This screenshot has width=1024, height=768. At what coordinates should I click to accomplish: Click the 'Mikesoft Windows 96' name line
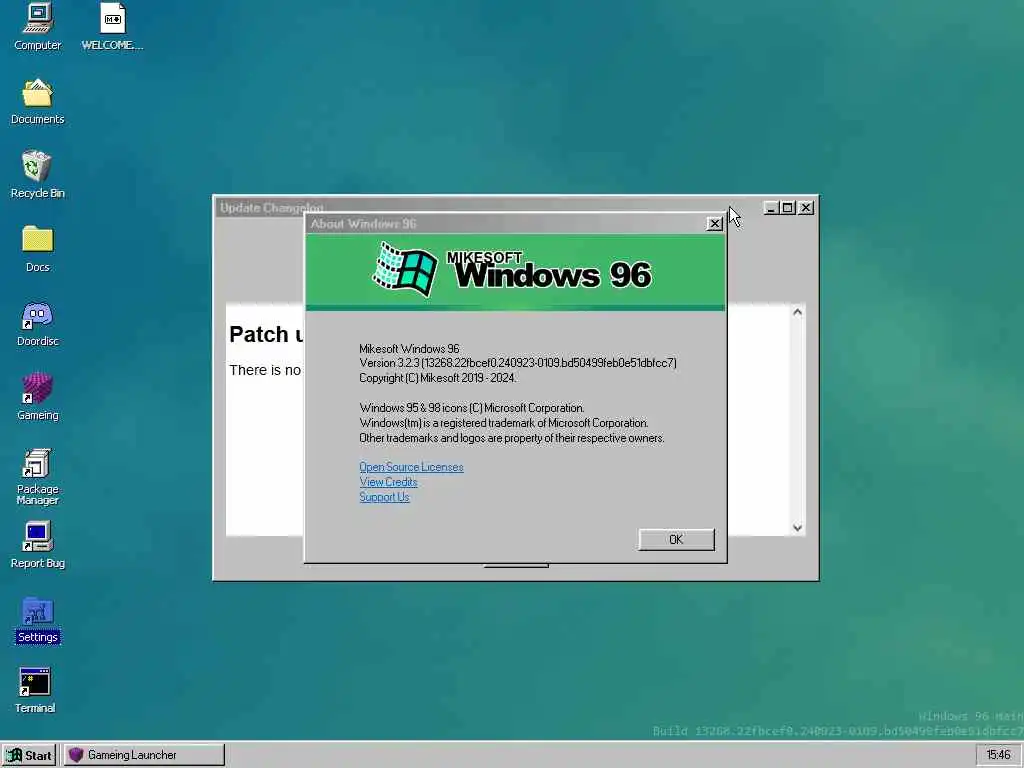point(409,349)
